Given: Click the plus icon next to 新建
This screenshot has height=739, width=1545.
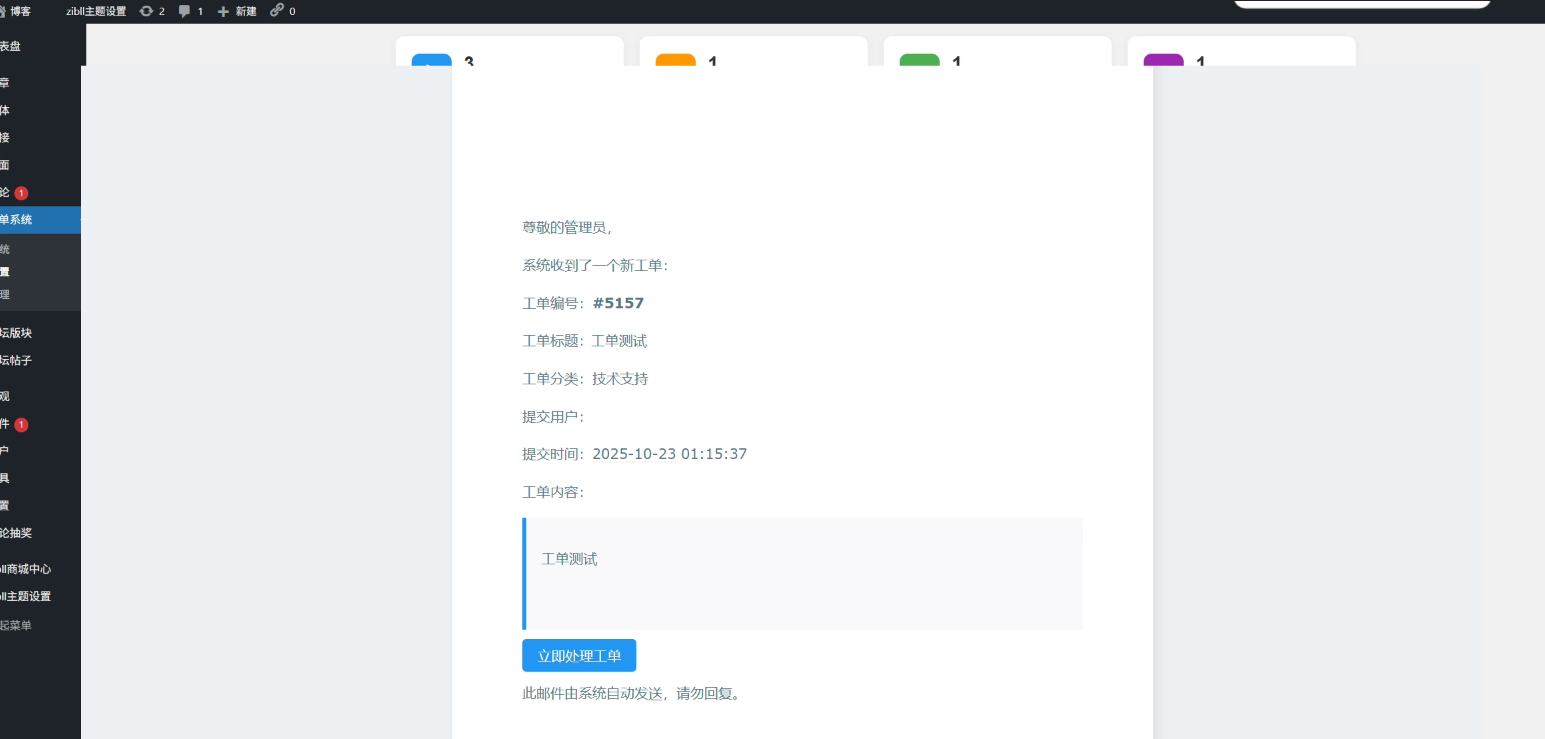Looking at the screenshot, I should pos(223,11).
